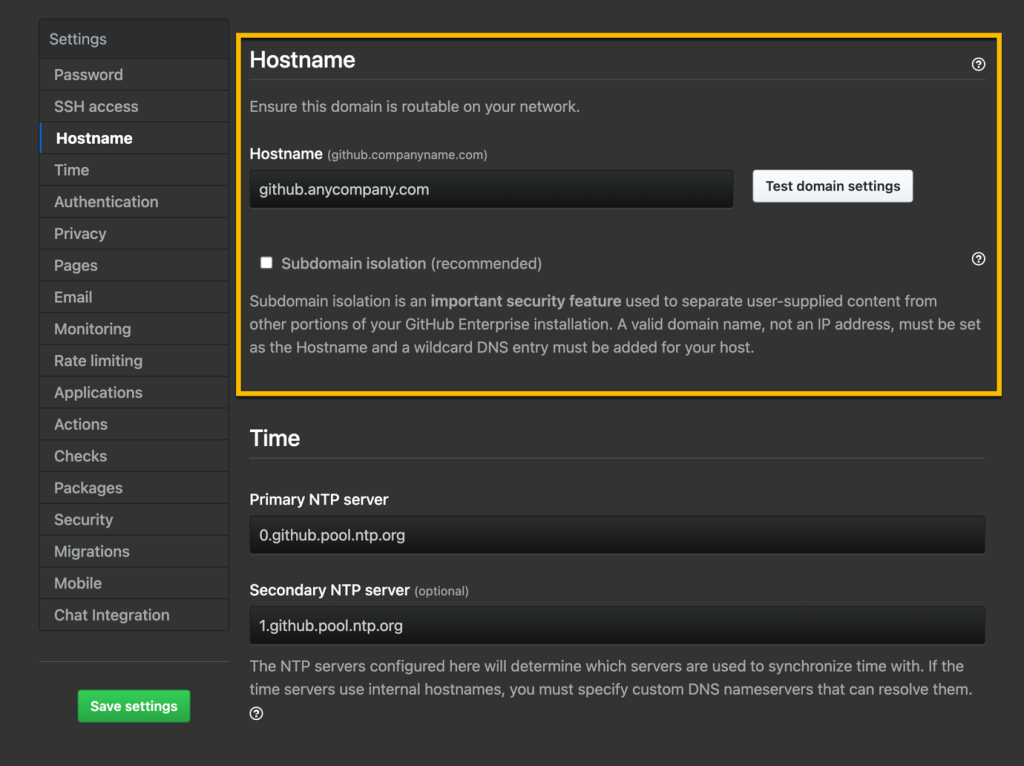Open the Privacy settings section

click(x=79, y=233)
